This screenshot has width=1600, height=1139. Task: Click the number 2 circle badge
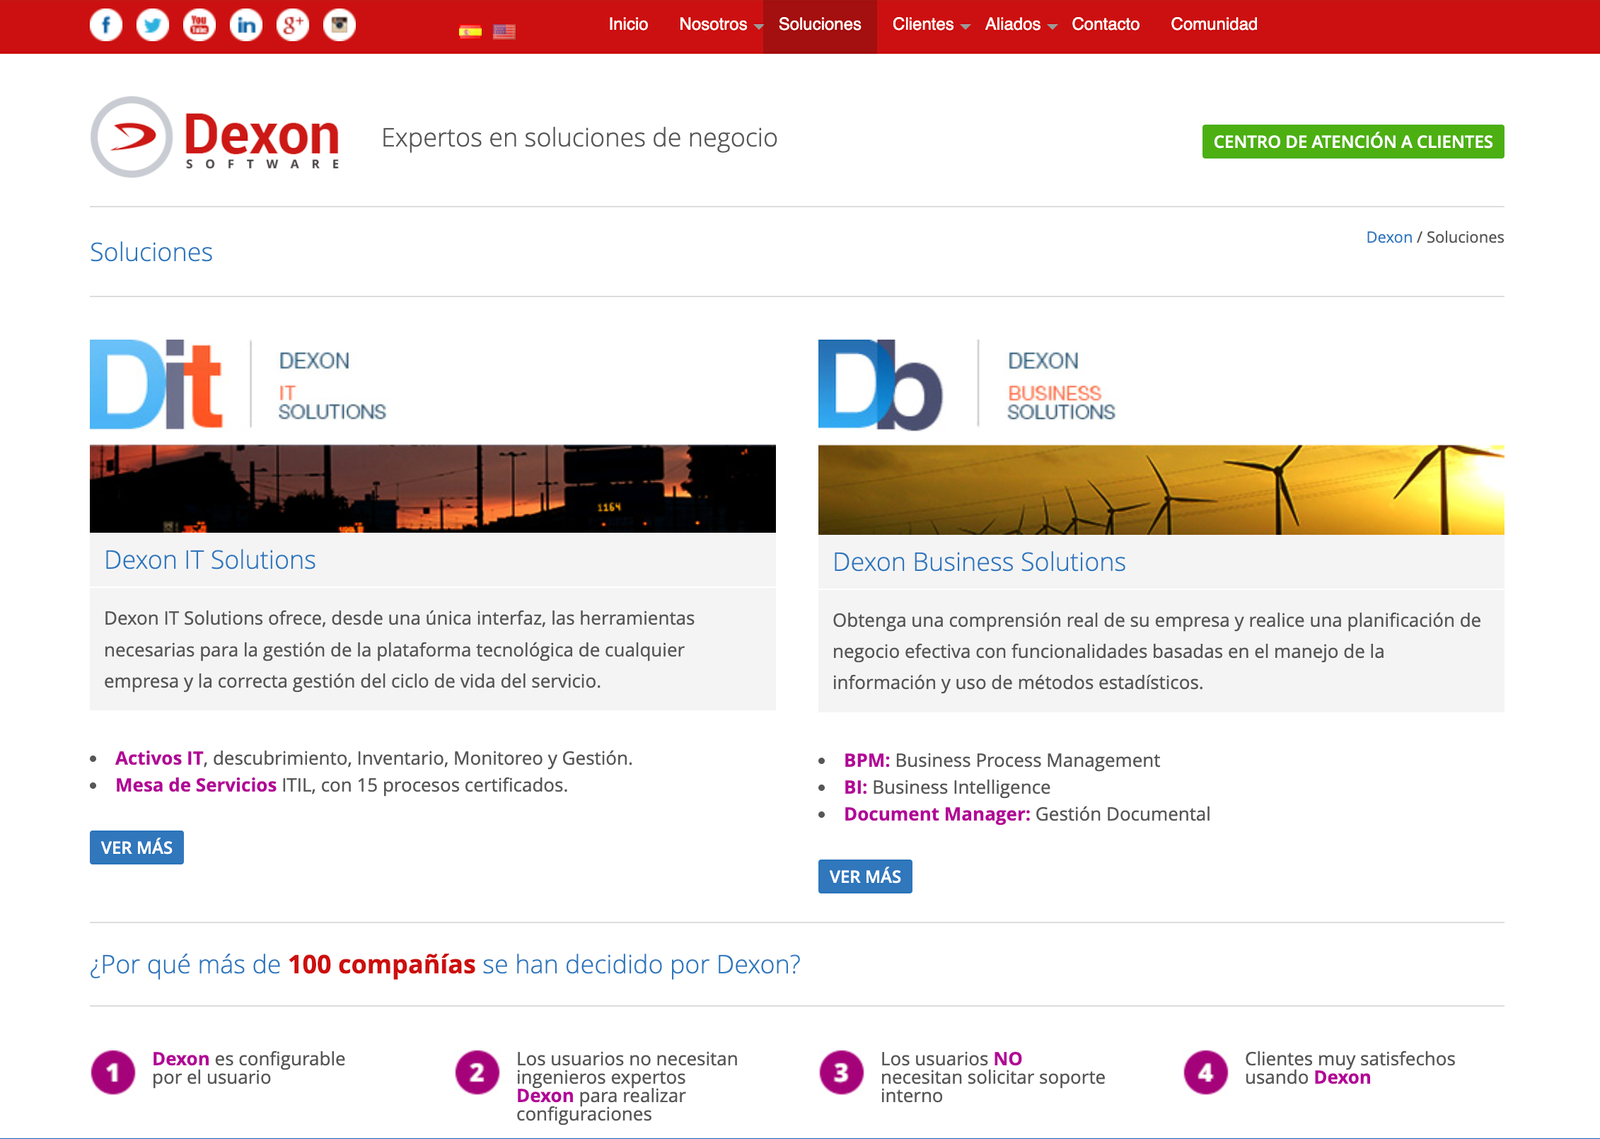pos(477,1073)
